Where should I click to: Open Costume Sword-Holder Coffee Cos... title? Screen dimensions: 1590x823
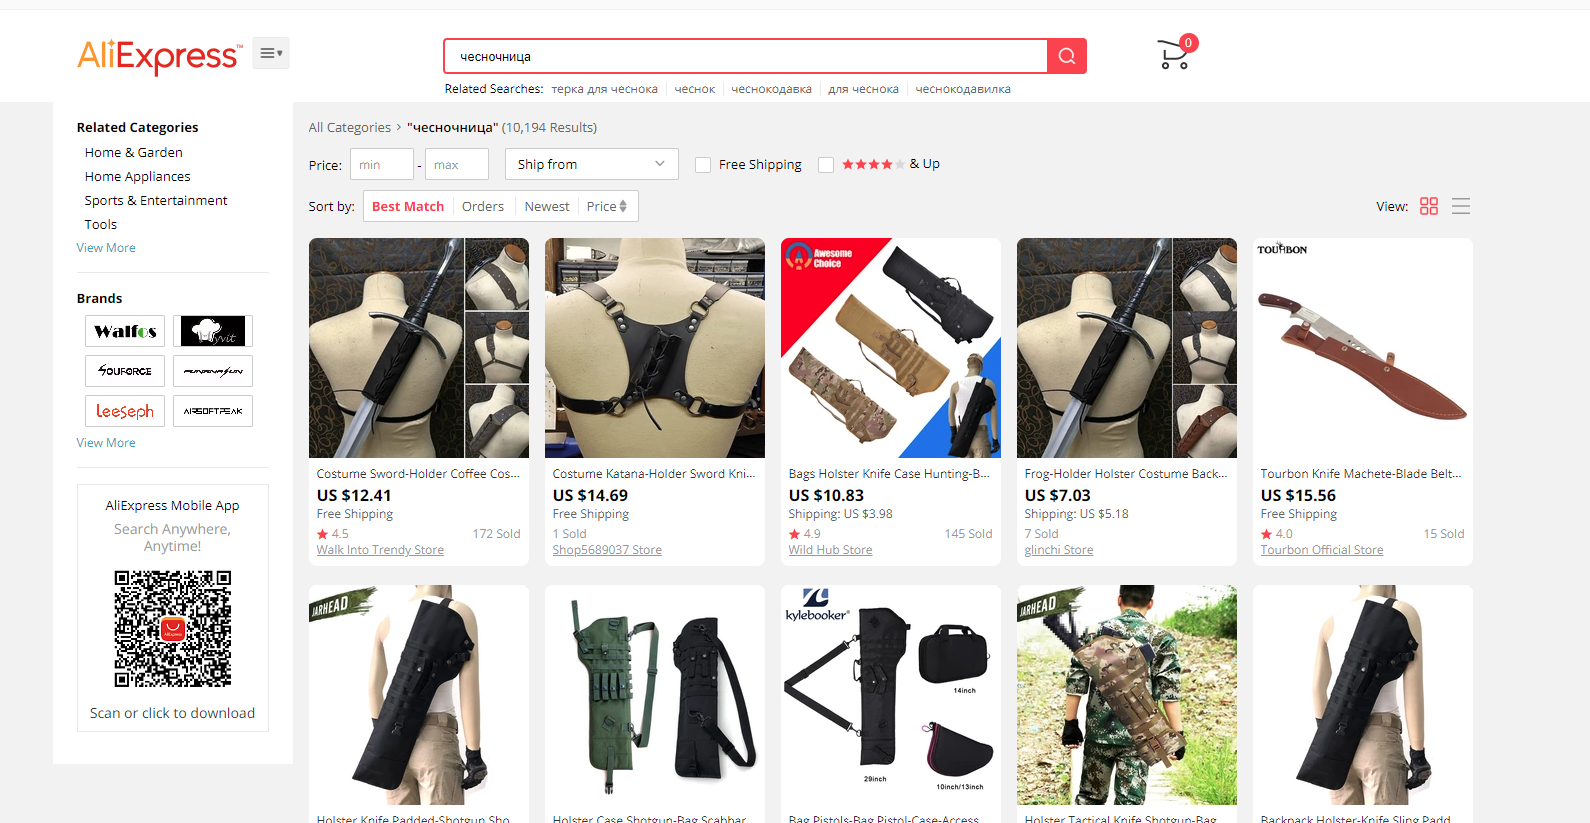click(x=418, y=474)
